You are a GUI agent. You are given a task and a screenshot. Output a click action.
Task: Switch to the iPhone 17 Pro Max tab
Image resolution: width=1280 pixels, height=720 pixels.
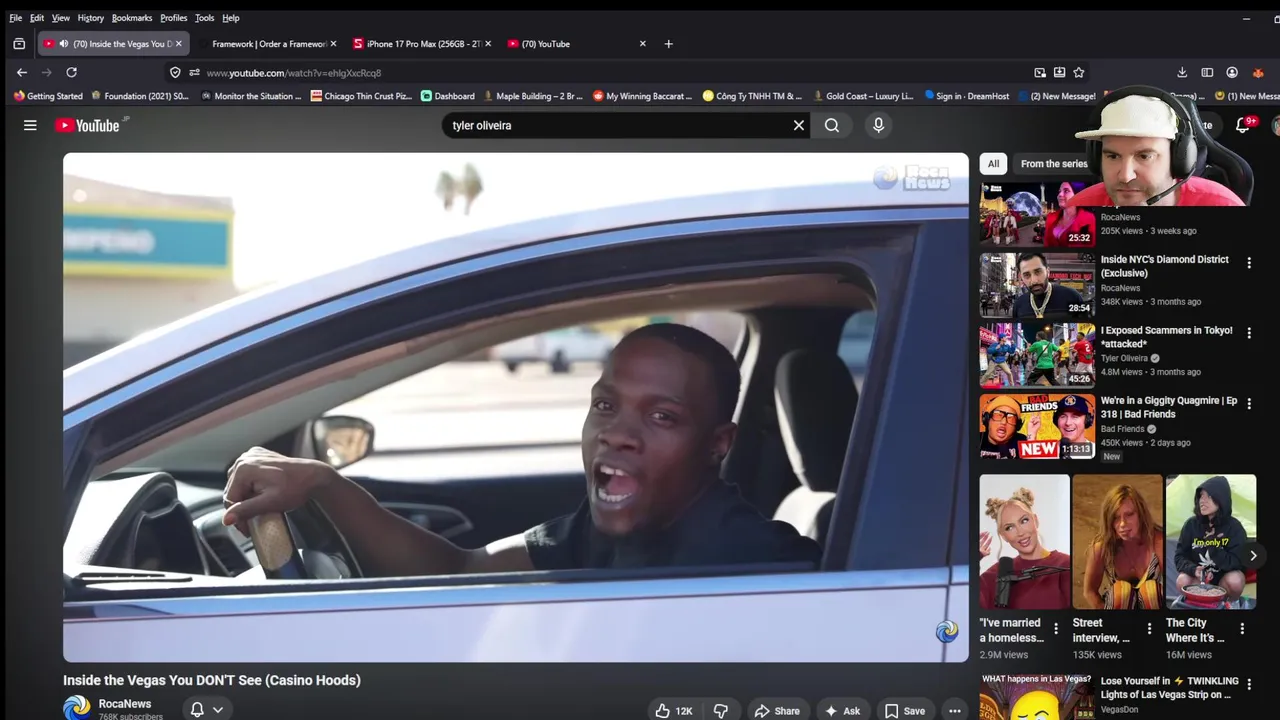[x=422, y=44]
